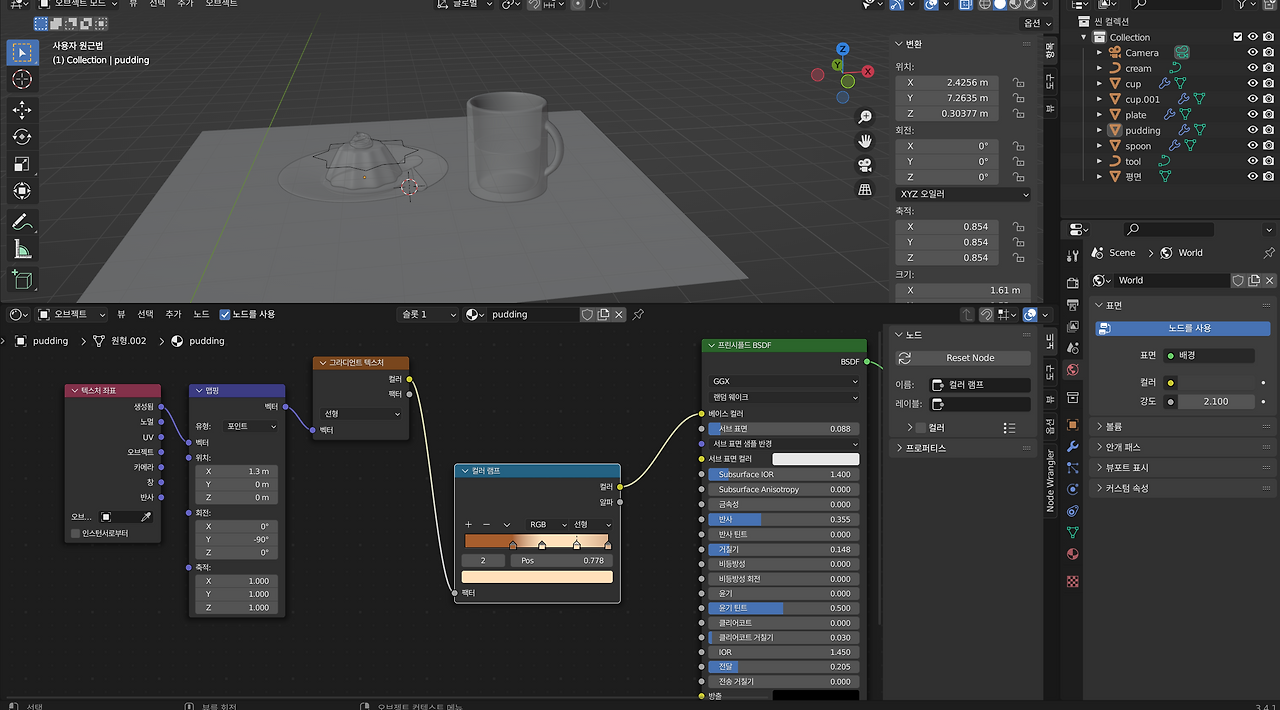Collapse the Collection tree in outliner
1280x710 pixels.
1084,37
